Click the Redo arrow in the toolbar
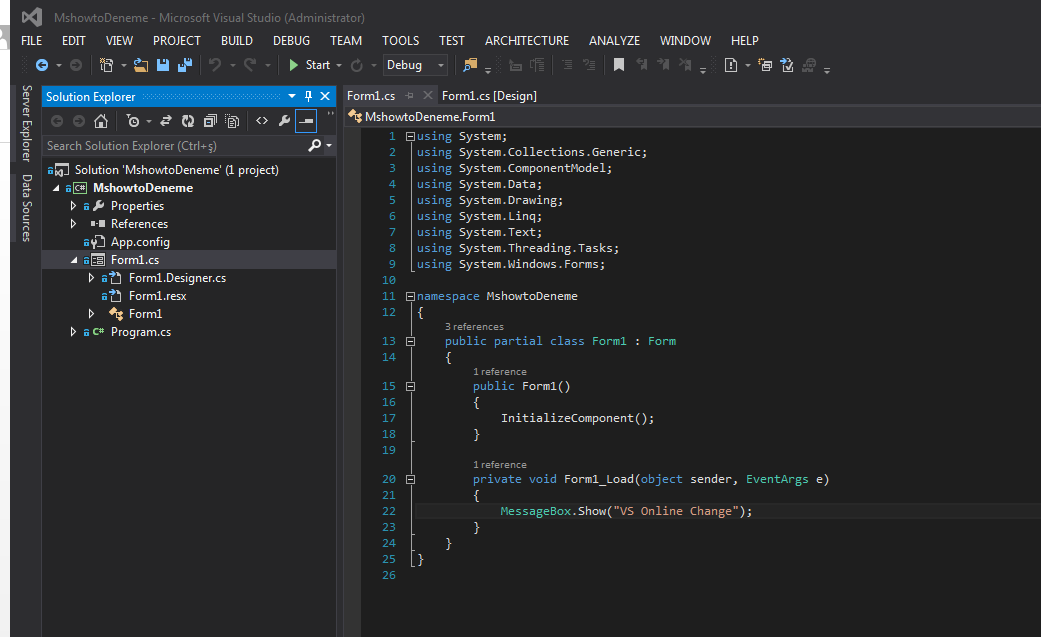This screenshot has width=1041, height=637. click(250, 65)
